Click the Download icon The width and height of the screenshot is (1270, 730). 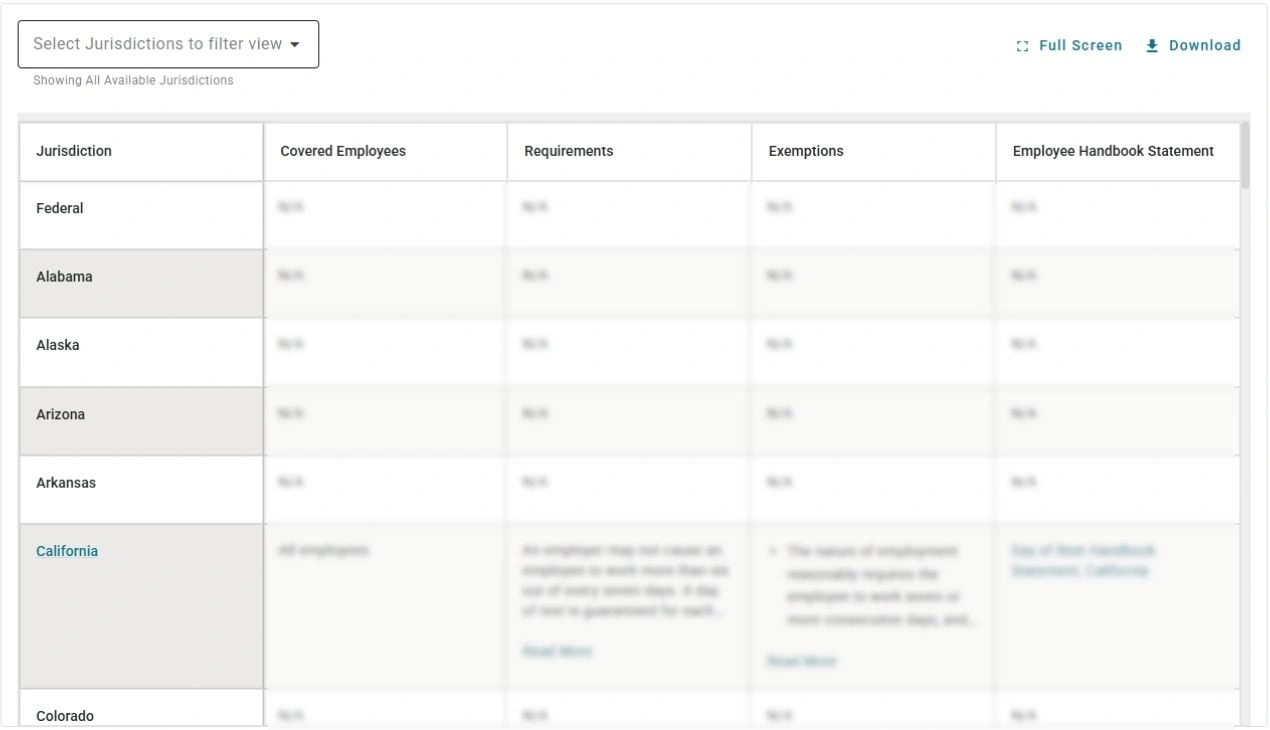[1152, 45]
